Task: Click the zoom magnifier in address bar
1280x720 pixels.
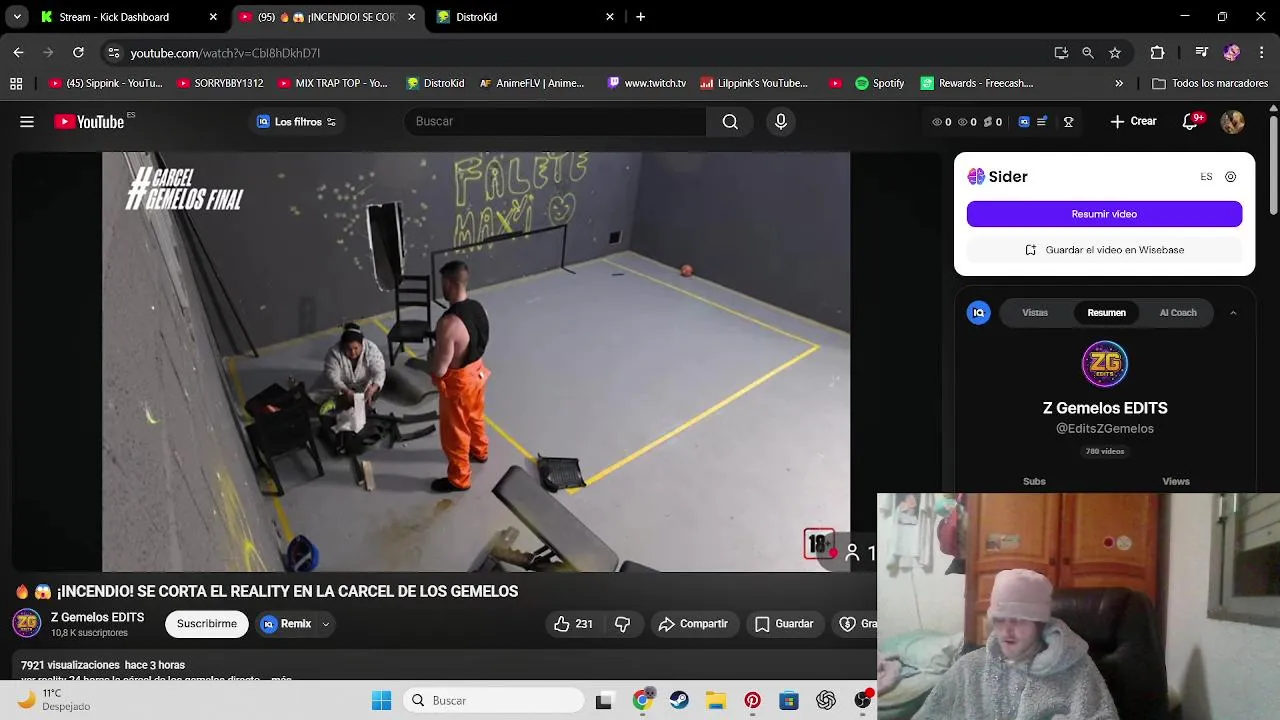Action: (1088, 53)
